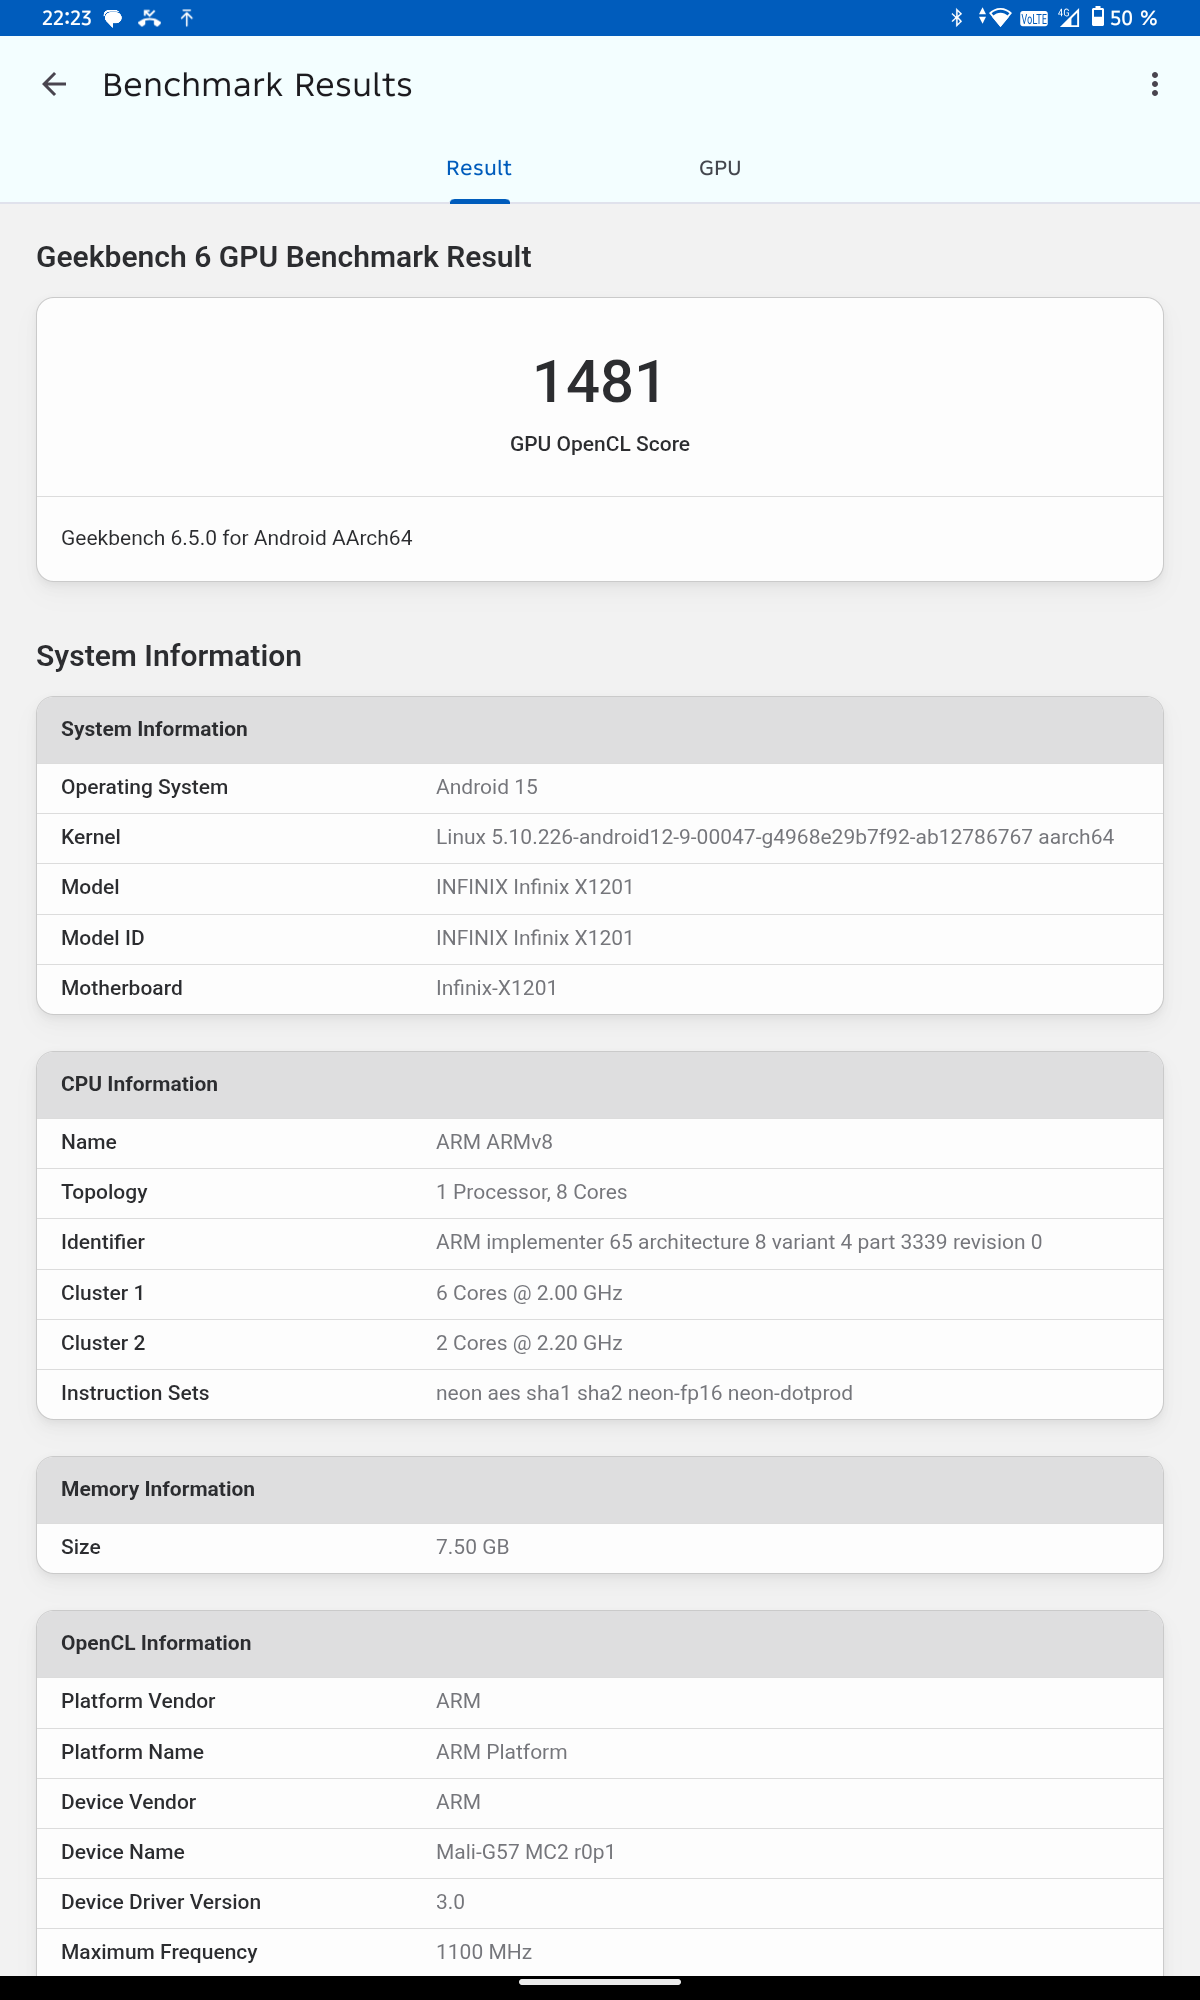Tap the OpenCL Information section header
The height and width of the screenshot is (2000, 1200).
pyautogui.click(x=156, y=1643)
